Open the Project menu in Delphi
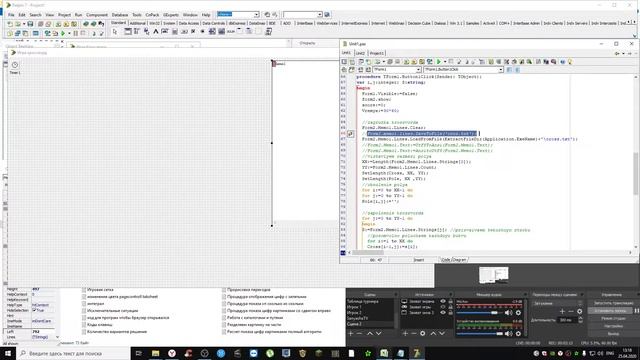The height and width of the screenshot is (360, 640). pos(64,15)
